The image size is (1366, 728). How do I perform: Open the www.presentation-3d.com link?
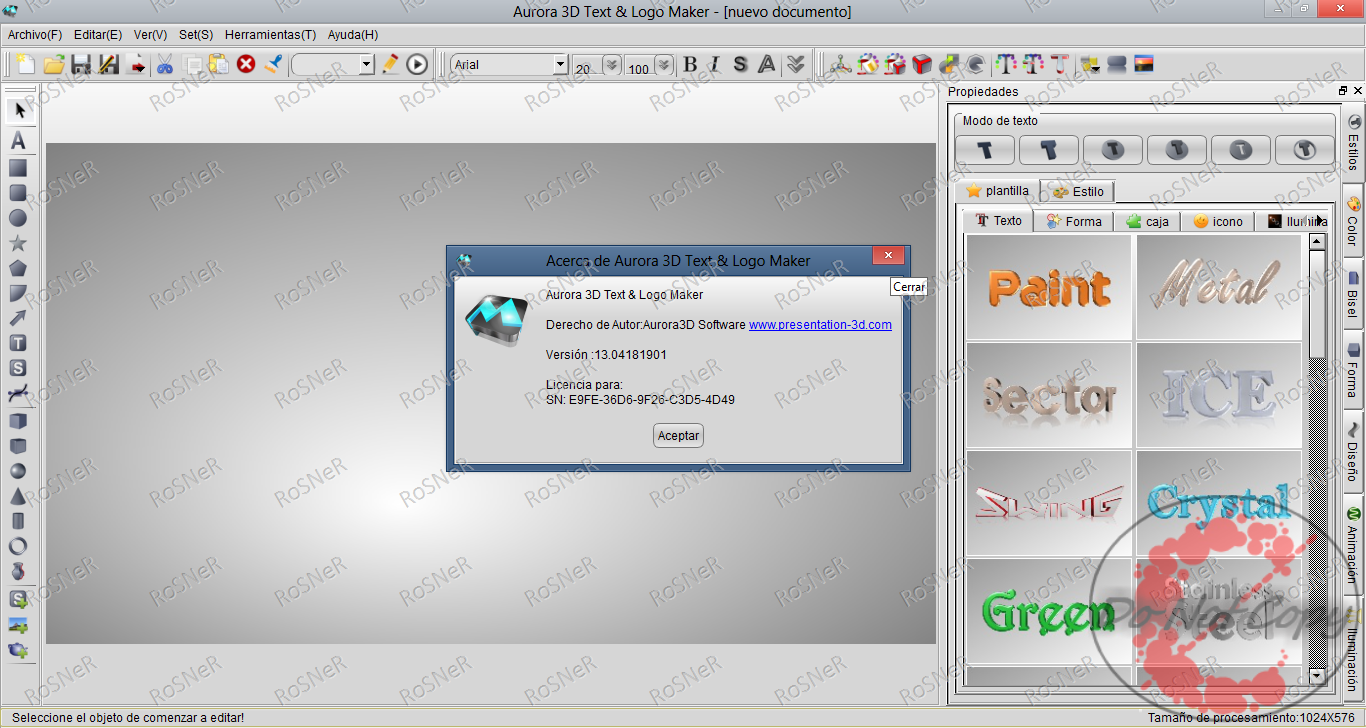820,325
